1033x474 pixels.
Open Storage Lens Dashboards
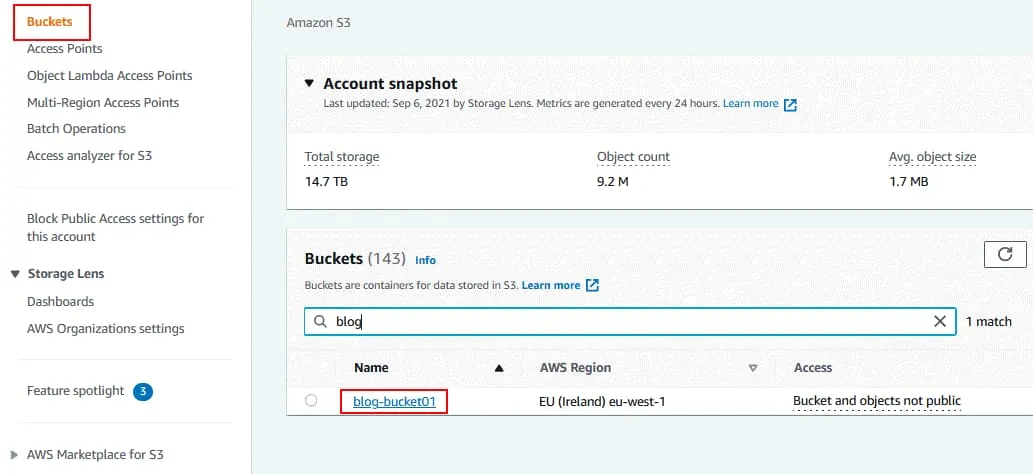60,301
